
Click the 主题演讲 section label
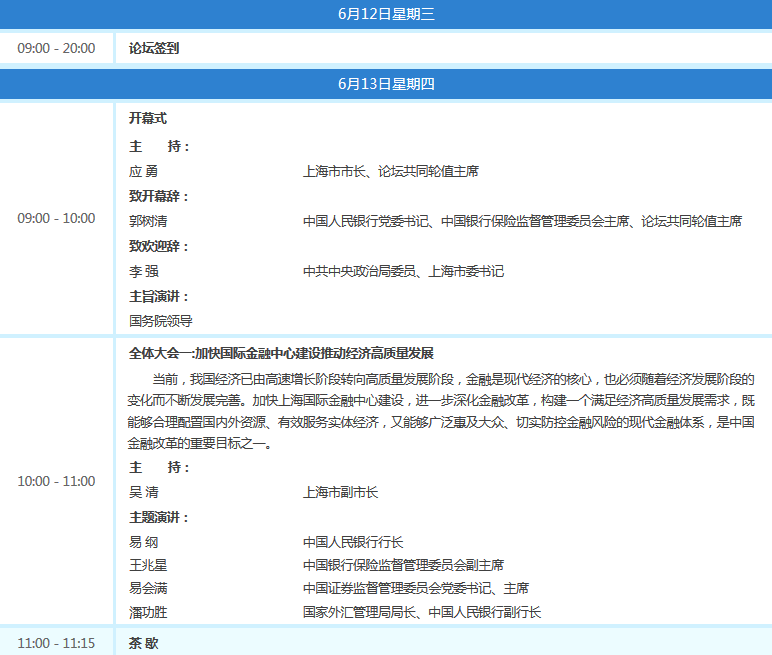(x=158, y=517)
